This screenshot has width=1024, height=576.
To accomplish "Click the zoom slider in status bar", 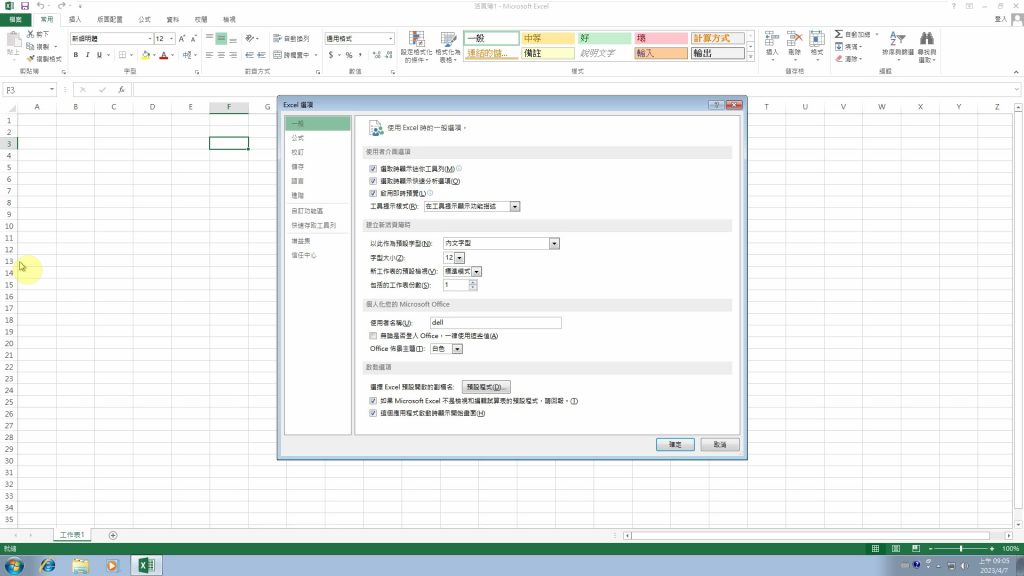I will (961, 549).
